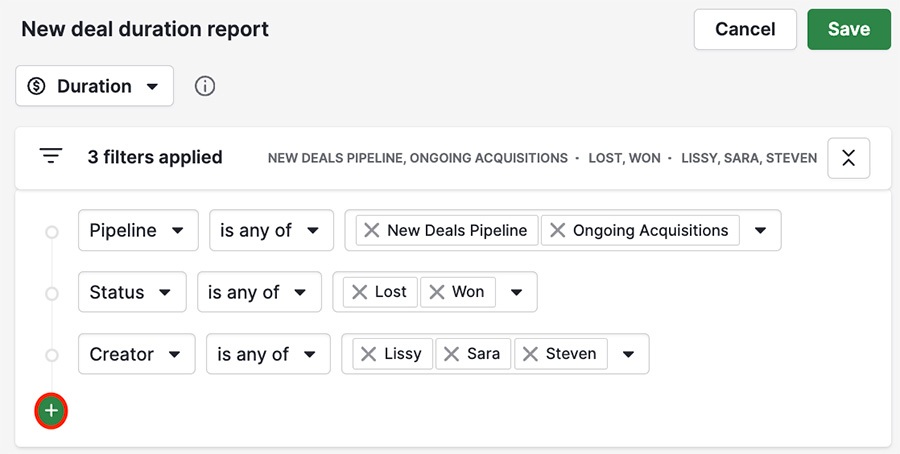The height and width of the screenshot is (454, 900).
Task: Remove Lissy from the Creator filter
Action: (x=368, y=354)
